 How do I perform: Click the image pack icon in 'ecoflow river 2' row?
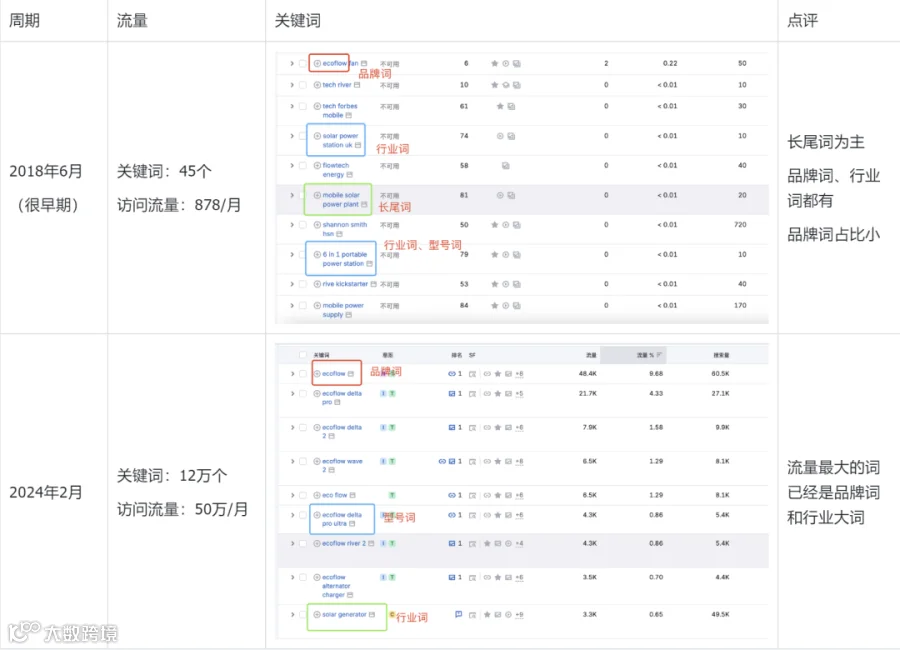click(x=498, y=543)
